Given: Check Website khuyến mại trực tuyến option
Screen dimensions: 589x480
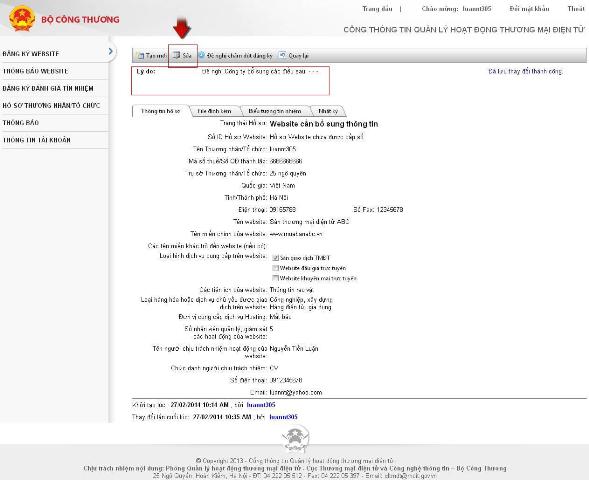Looking at the screenshot, I should click(275, 278).
